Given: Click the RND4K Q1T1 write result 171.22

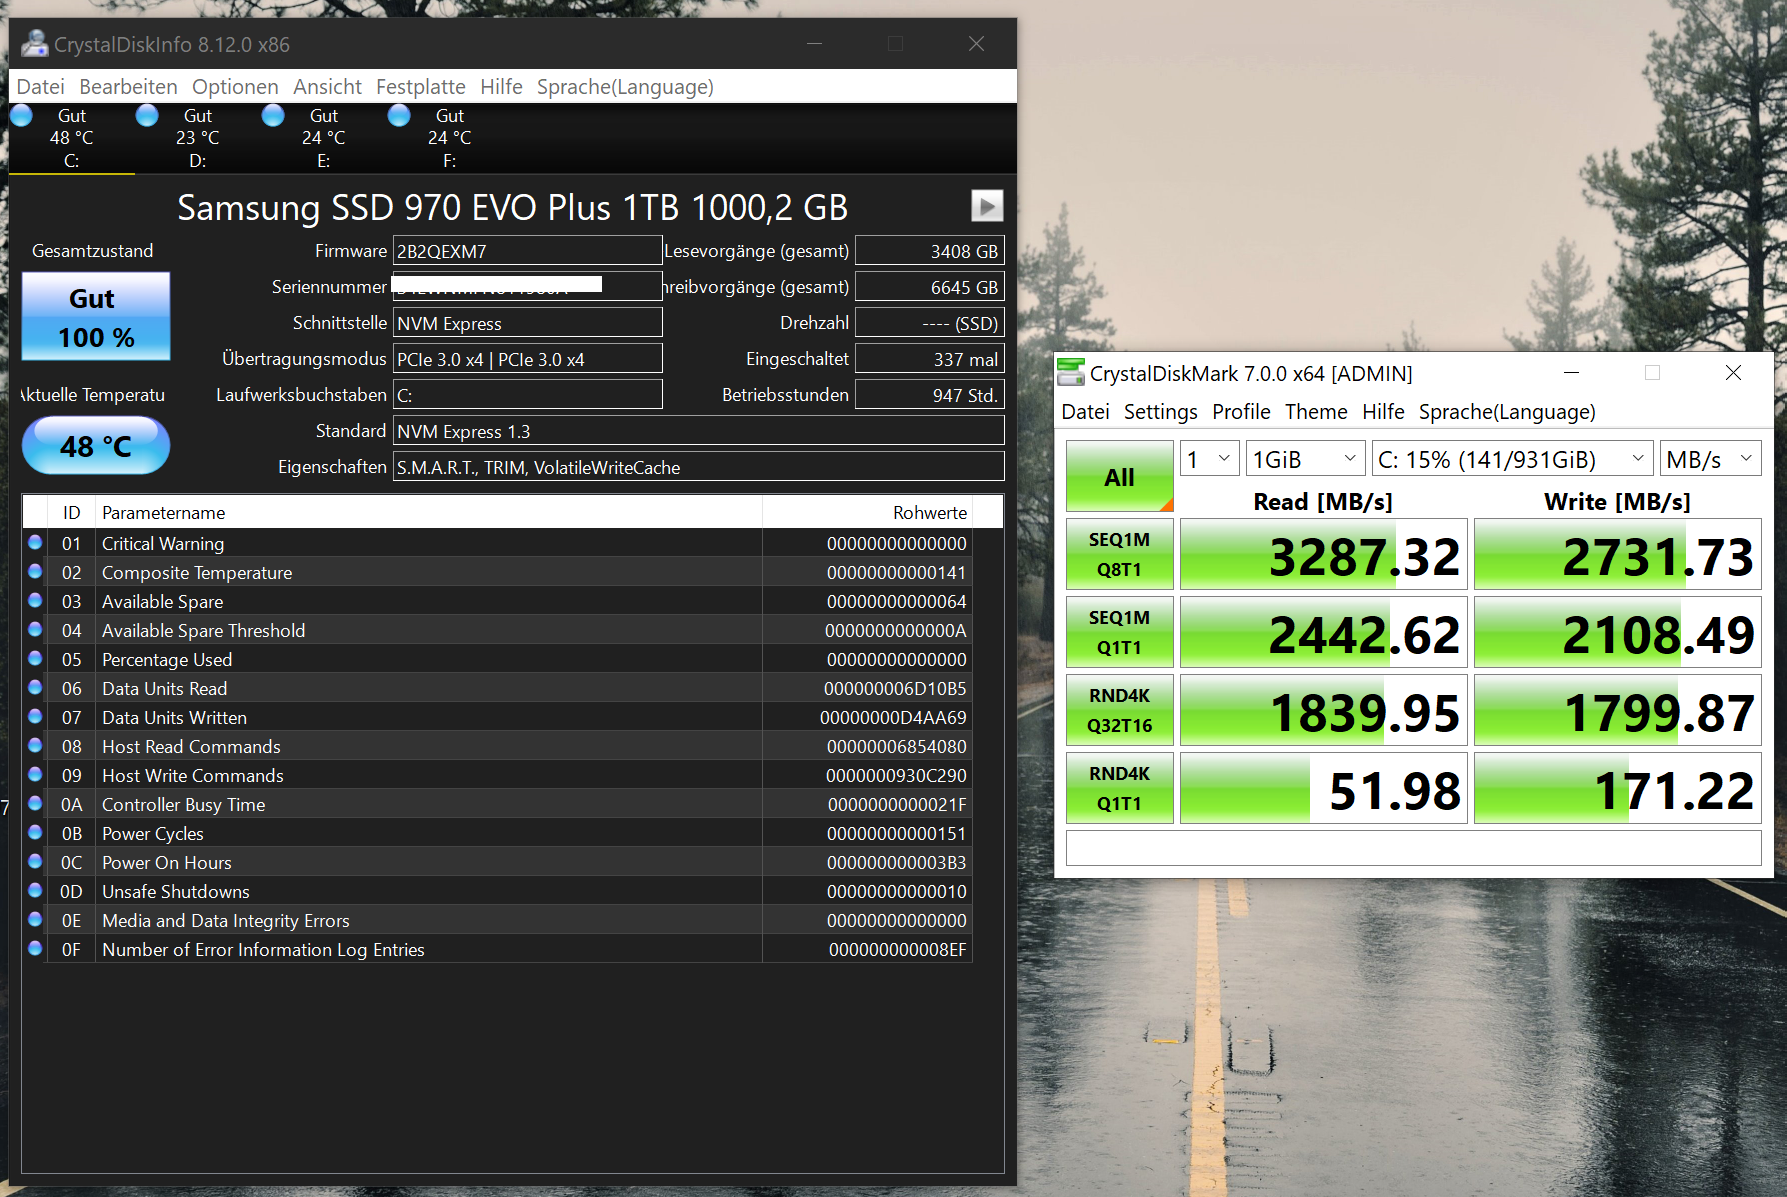Looking at the screenshot, I should [1618, 788].
